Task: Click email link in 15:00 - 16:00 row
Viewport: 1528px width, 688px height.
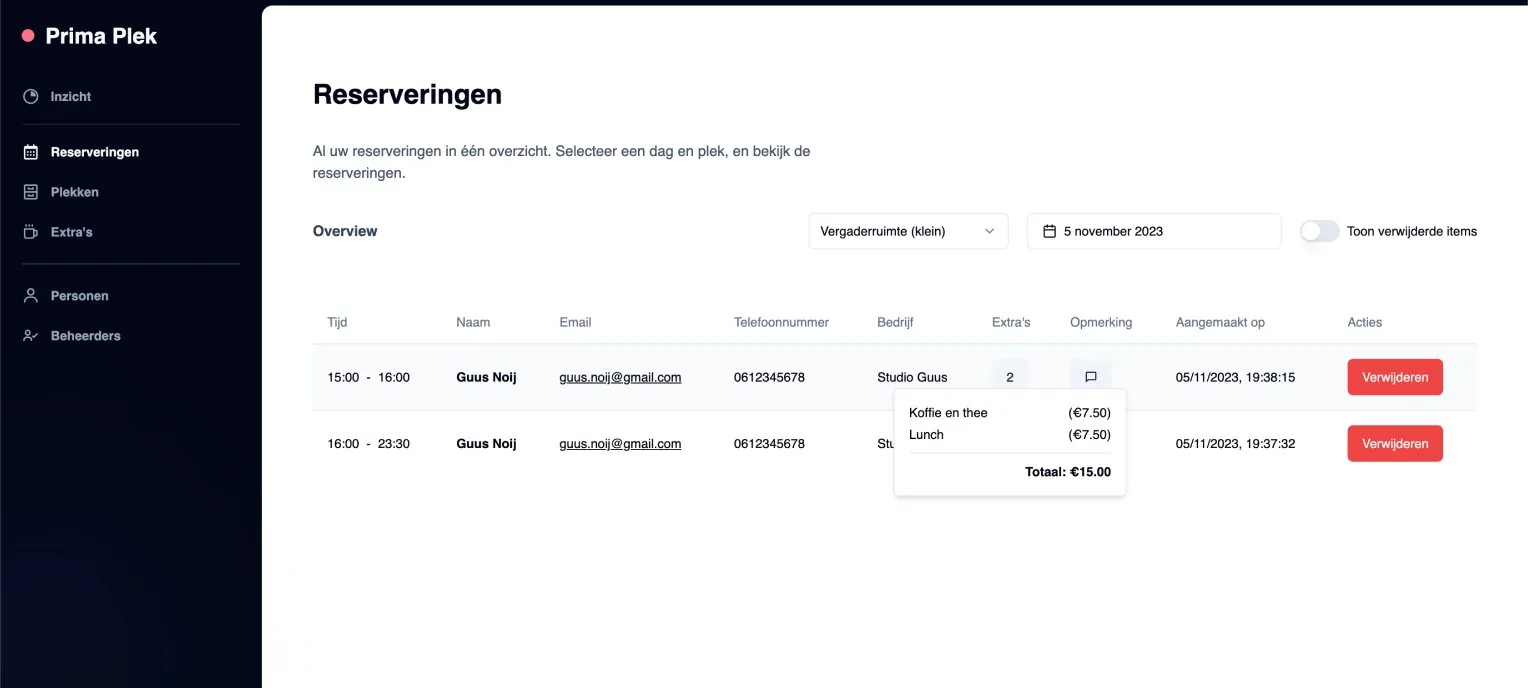Action: [620, 377]
